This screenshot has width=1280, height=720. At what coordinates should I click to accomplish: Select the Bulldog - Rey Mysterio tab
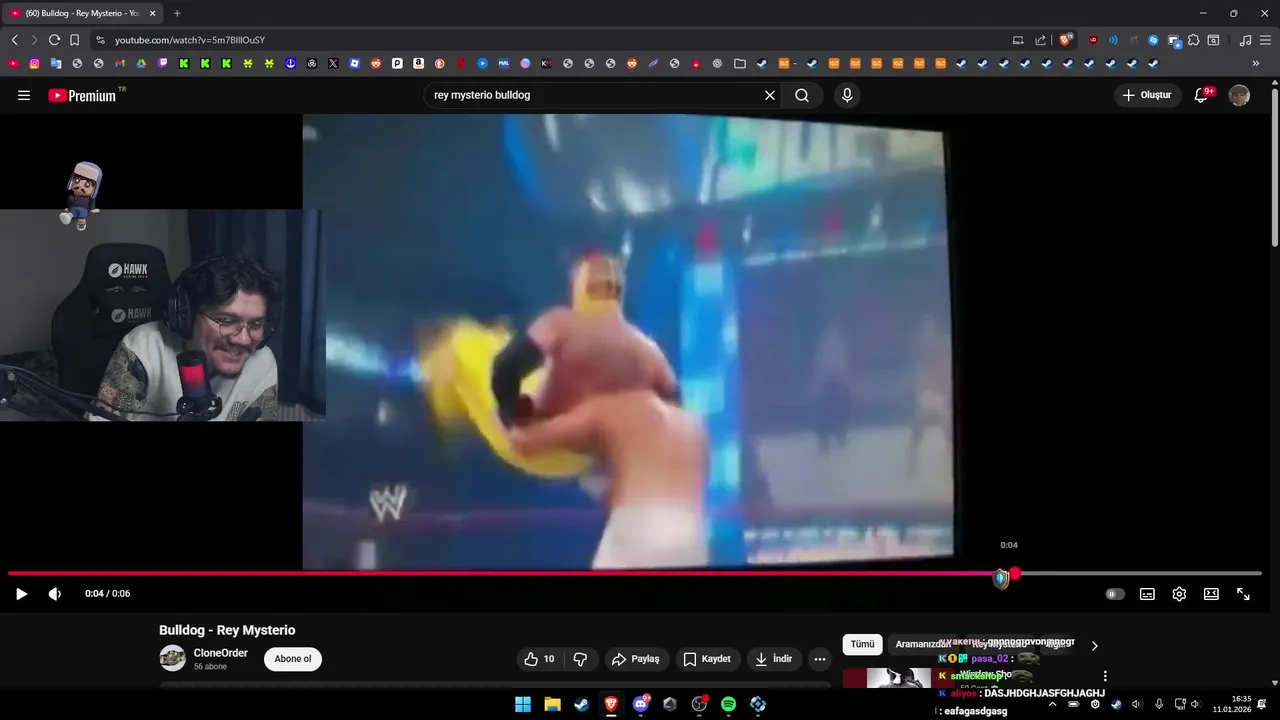point(83,13)
